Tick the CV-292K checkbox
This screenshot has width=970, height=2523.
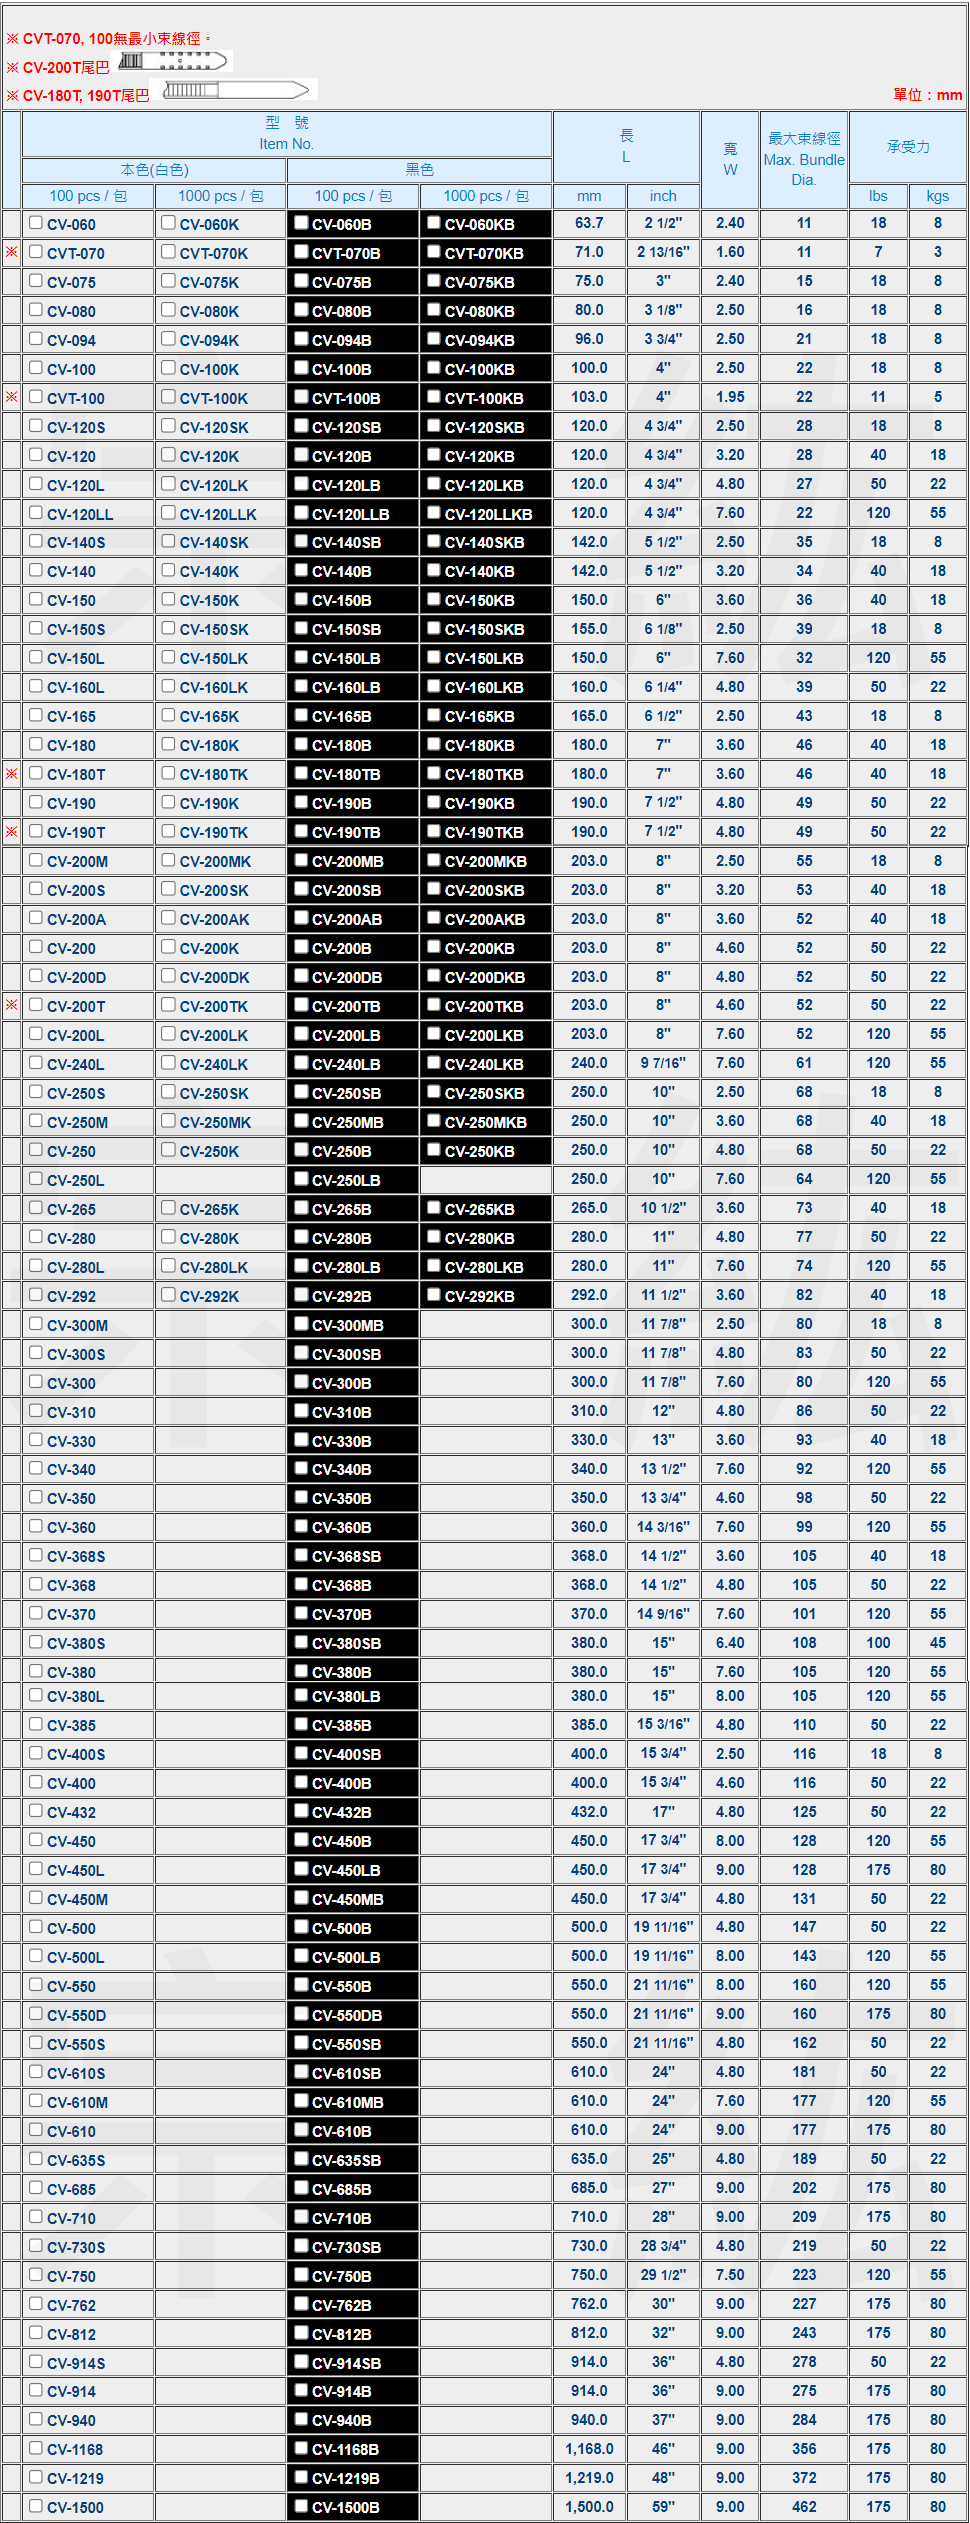[x=169, y=1295]
